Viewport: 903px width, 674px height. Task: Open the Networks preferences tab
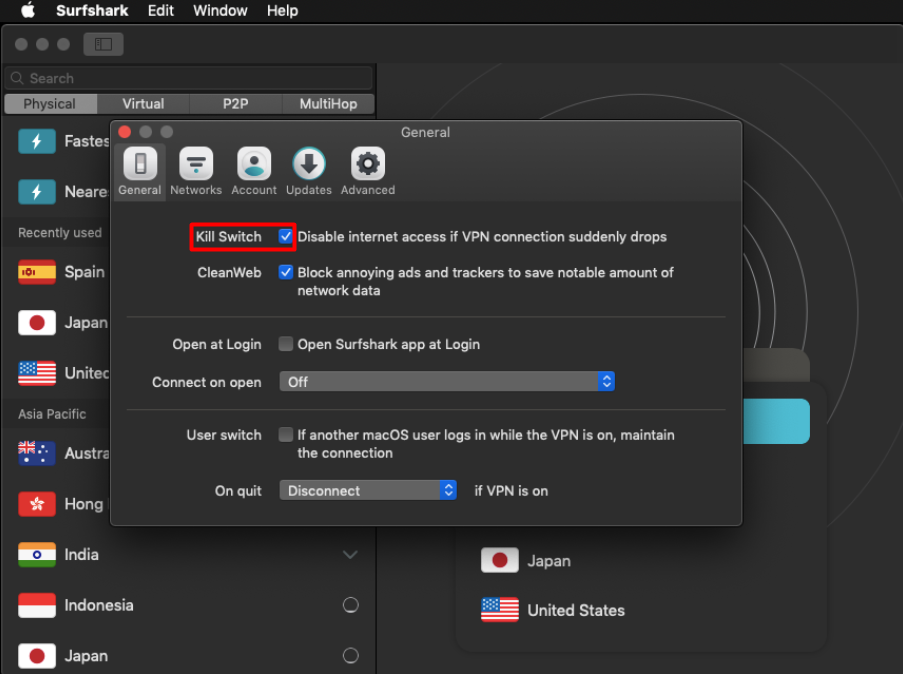click(x=196, y=171)
